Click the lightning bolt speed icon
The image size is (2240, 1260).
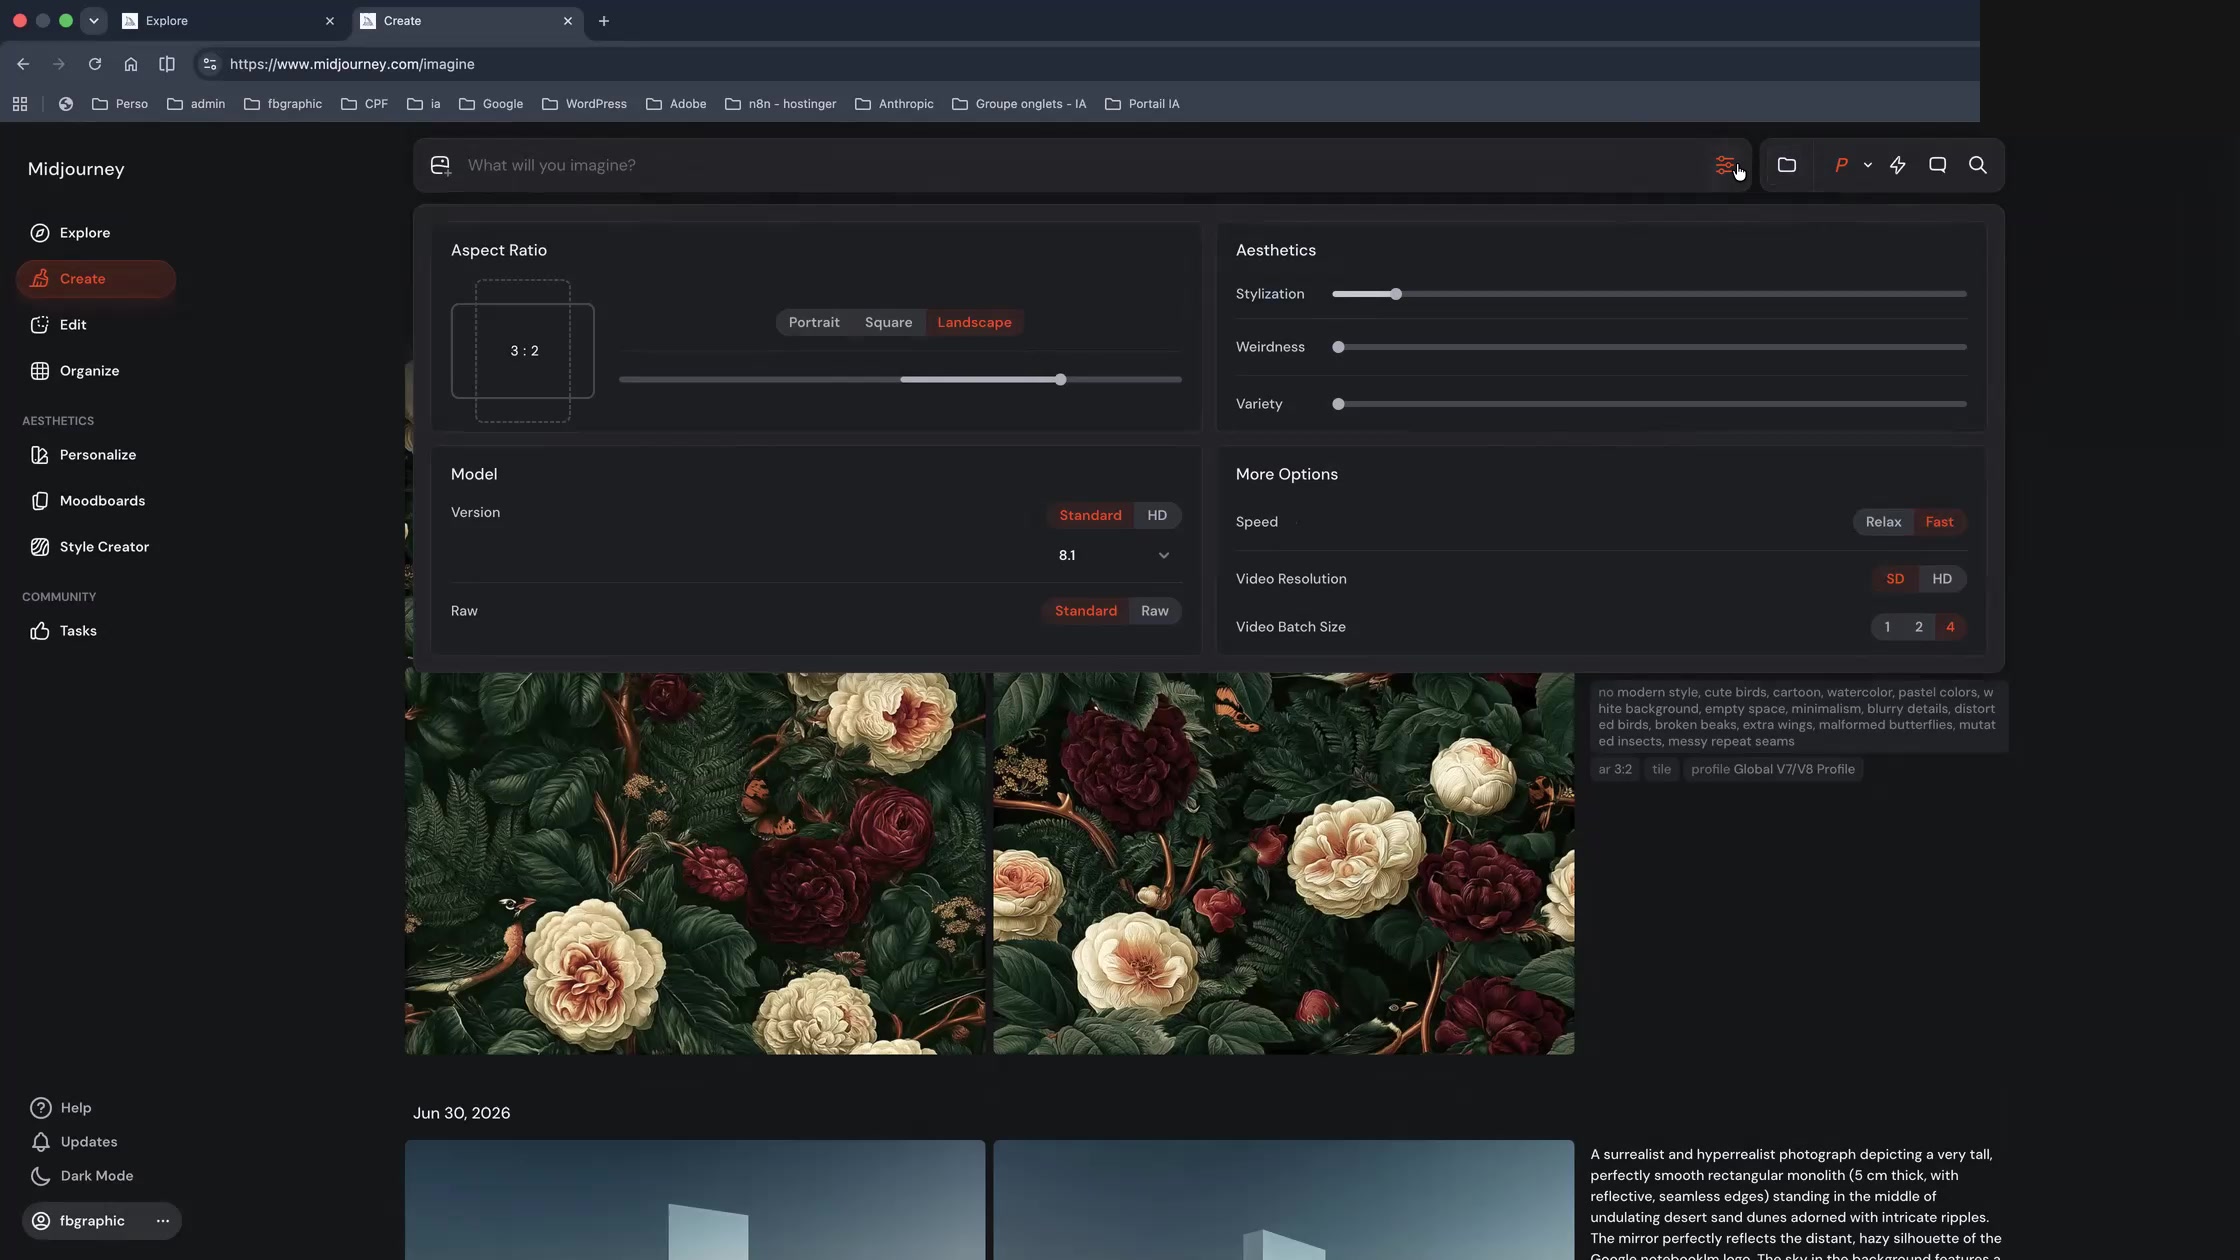(1897, 165)
